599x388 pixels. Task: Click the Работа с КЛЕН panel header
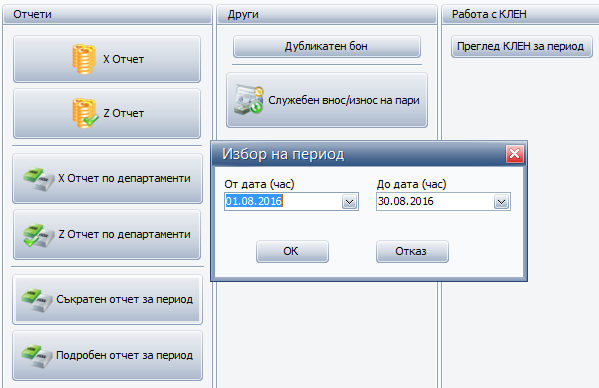(x=520, y=15)
